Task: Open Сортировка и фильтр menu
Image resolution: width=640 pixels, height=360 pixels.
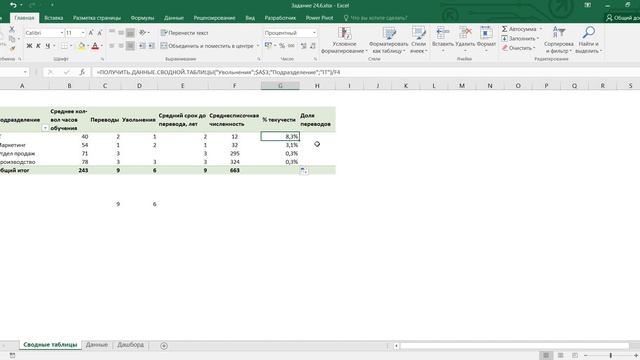Action: point(559,40)
